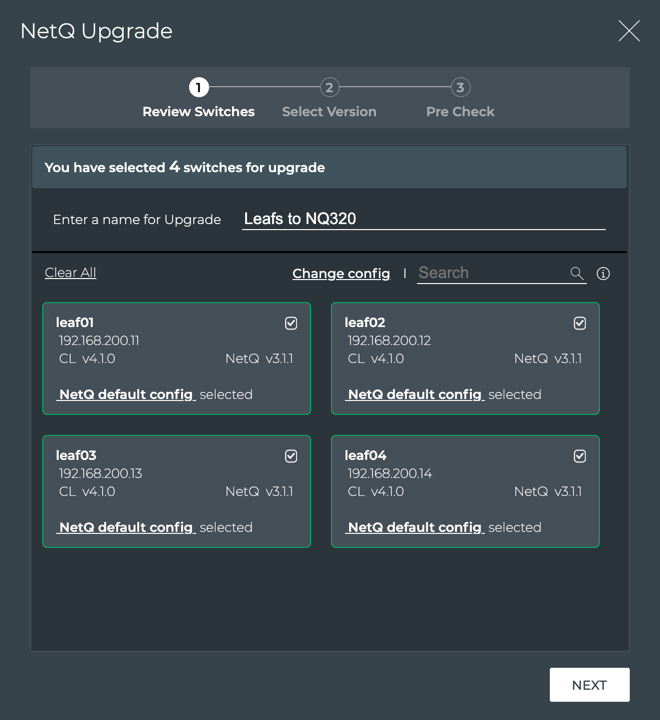The image size is (660, 720).
Task: Focus the Search switches field
Action: pyautogui.click(x=490, y=273)
